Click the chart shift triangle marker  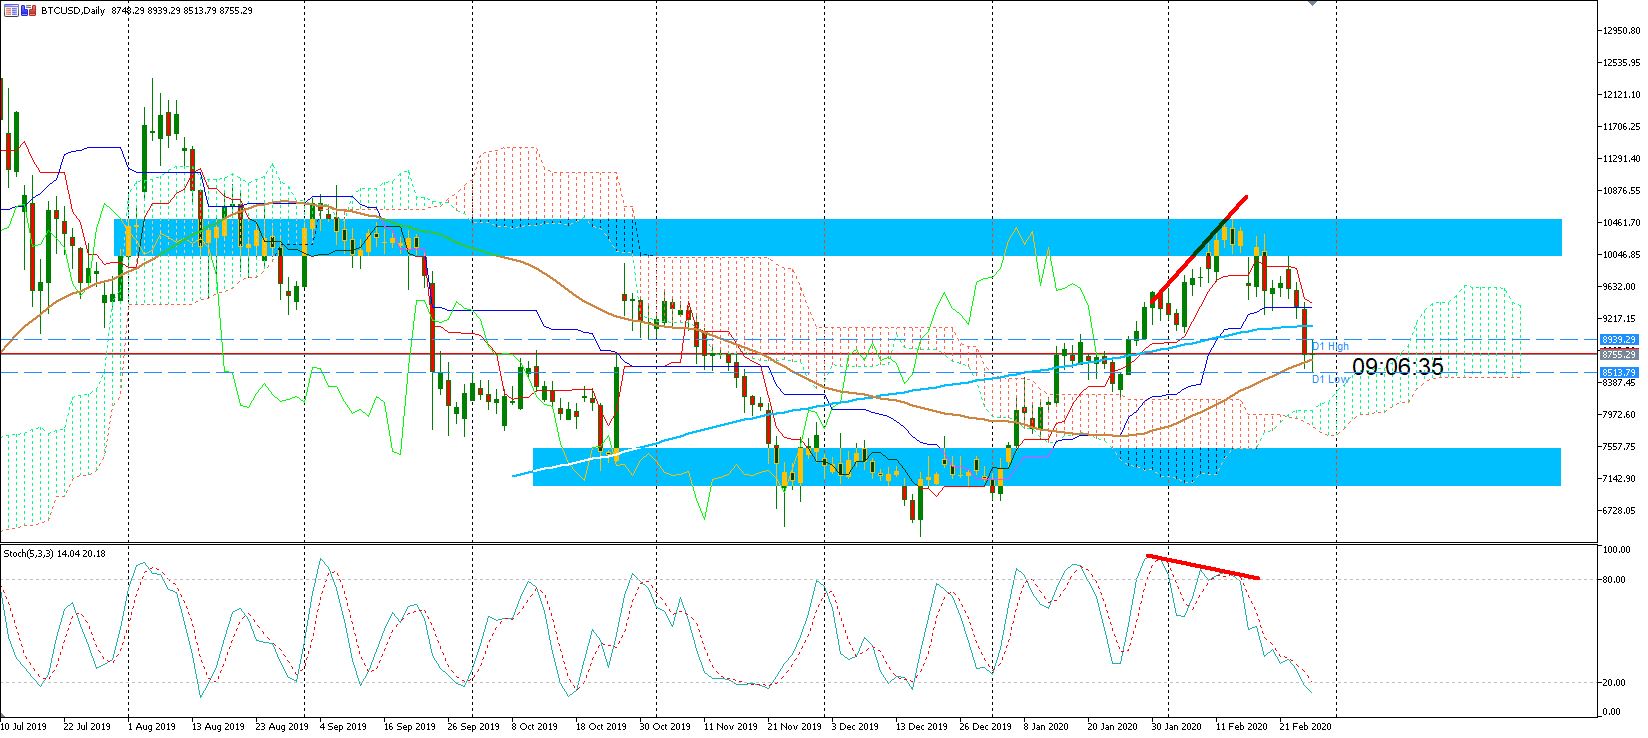tap(1311, 4)
